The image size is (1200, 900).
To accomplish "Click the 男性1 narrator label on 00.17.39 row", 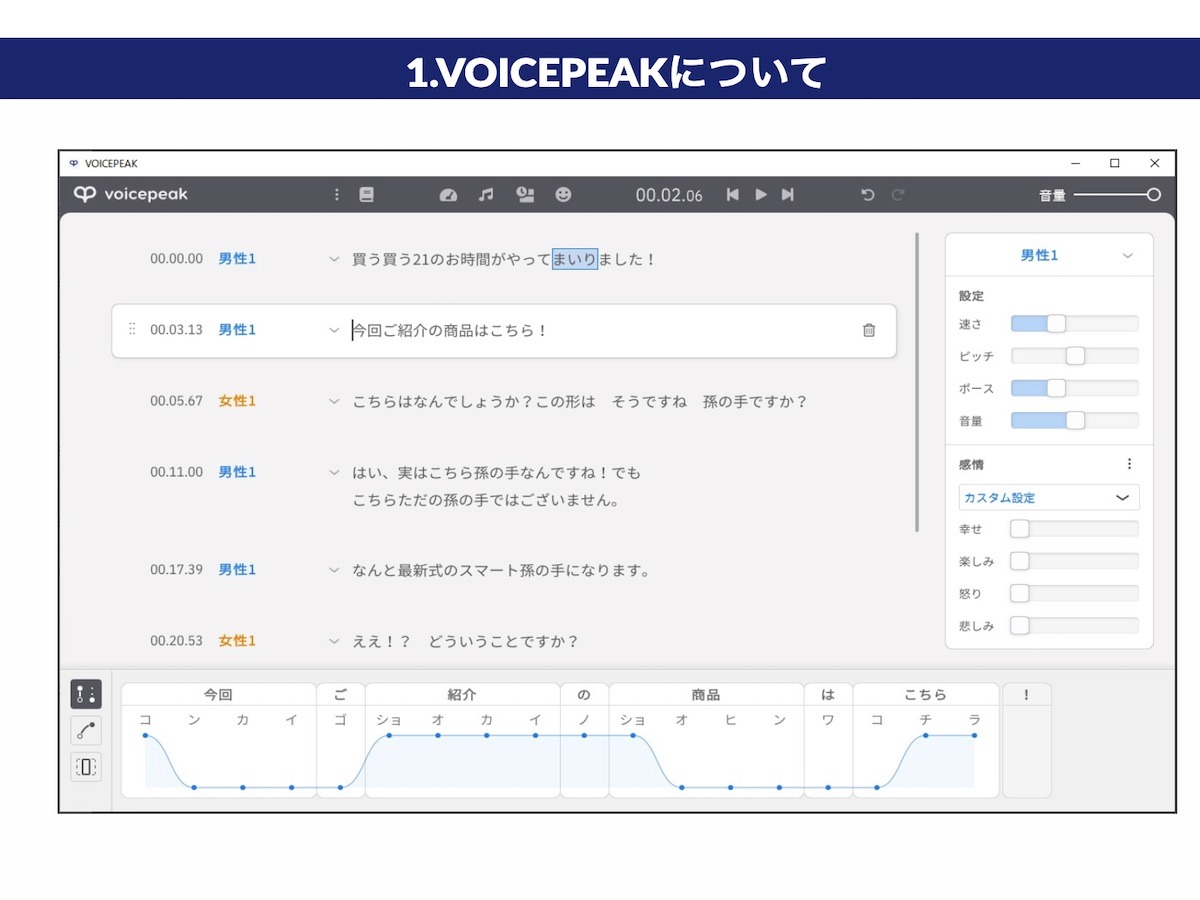I will (x=237, y=570).
